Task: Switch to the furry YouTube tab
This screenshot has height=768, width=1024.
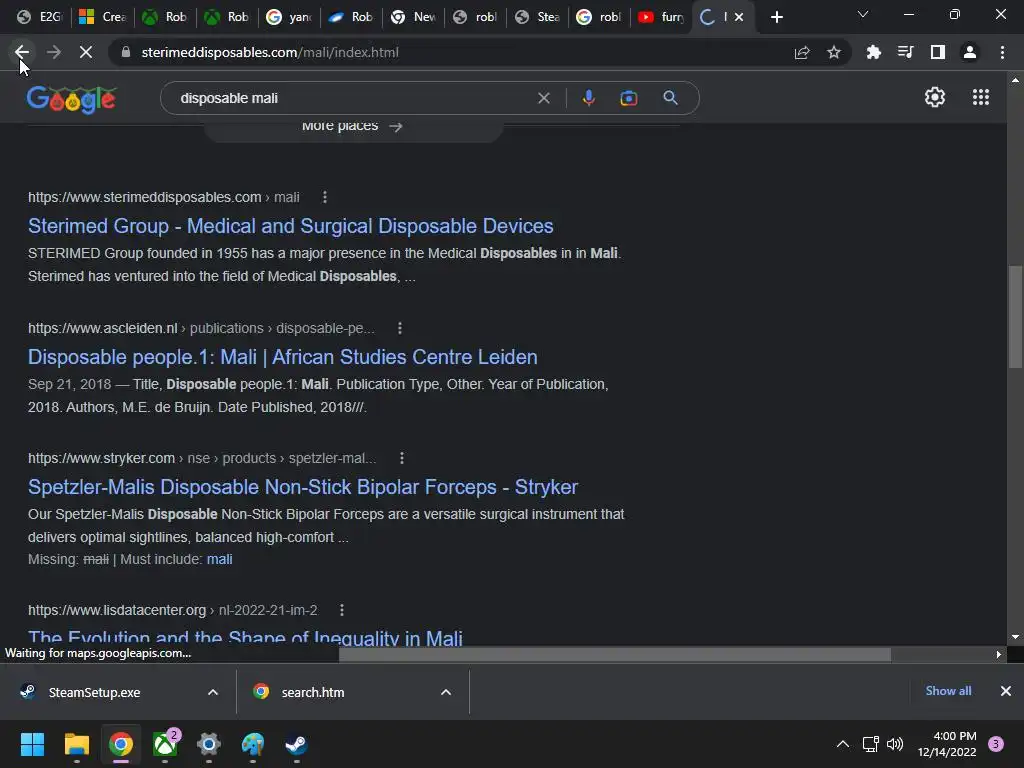Action: click(x=662, y=17)
